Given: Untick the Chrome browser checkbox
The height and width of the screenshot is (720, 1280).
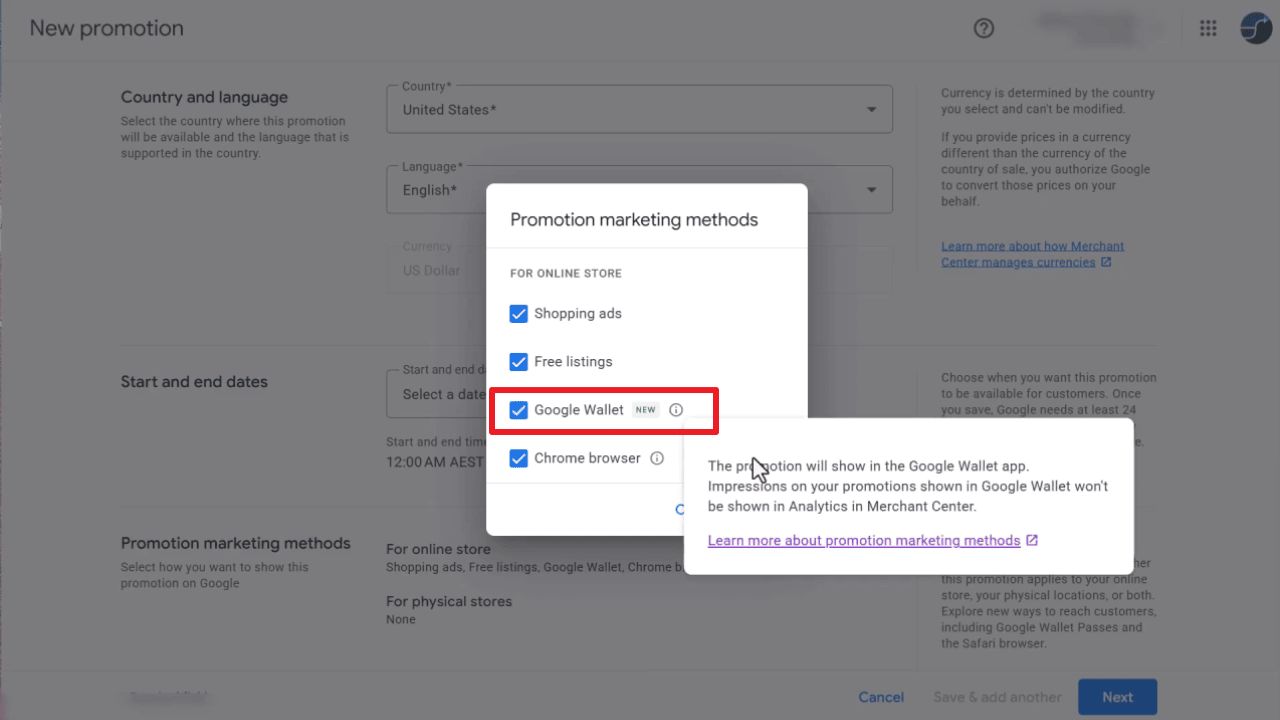Looking at the screenshot, I should [x=518, y=458].
